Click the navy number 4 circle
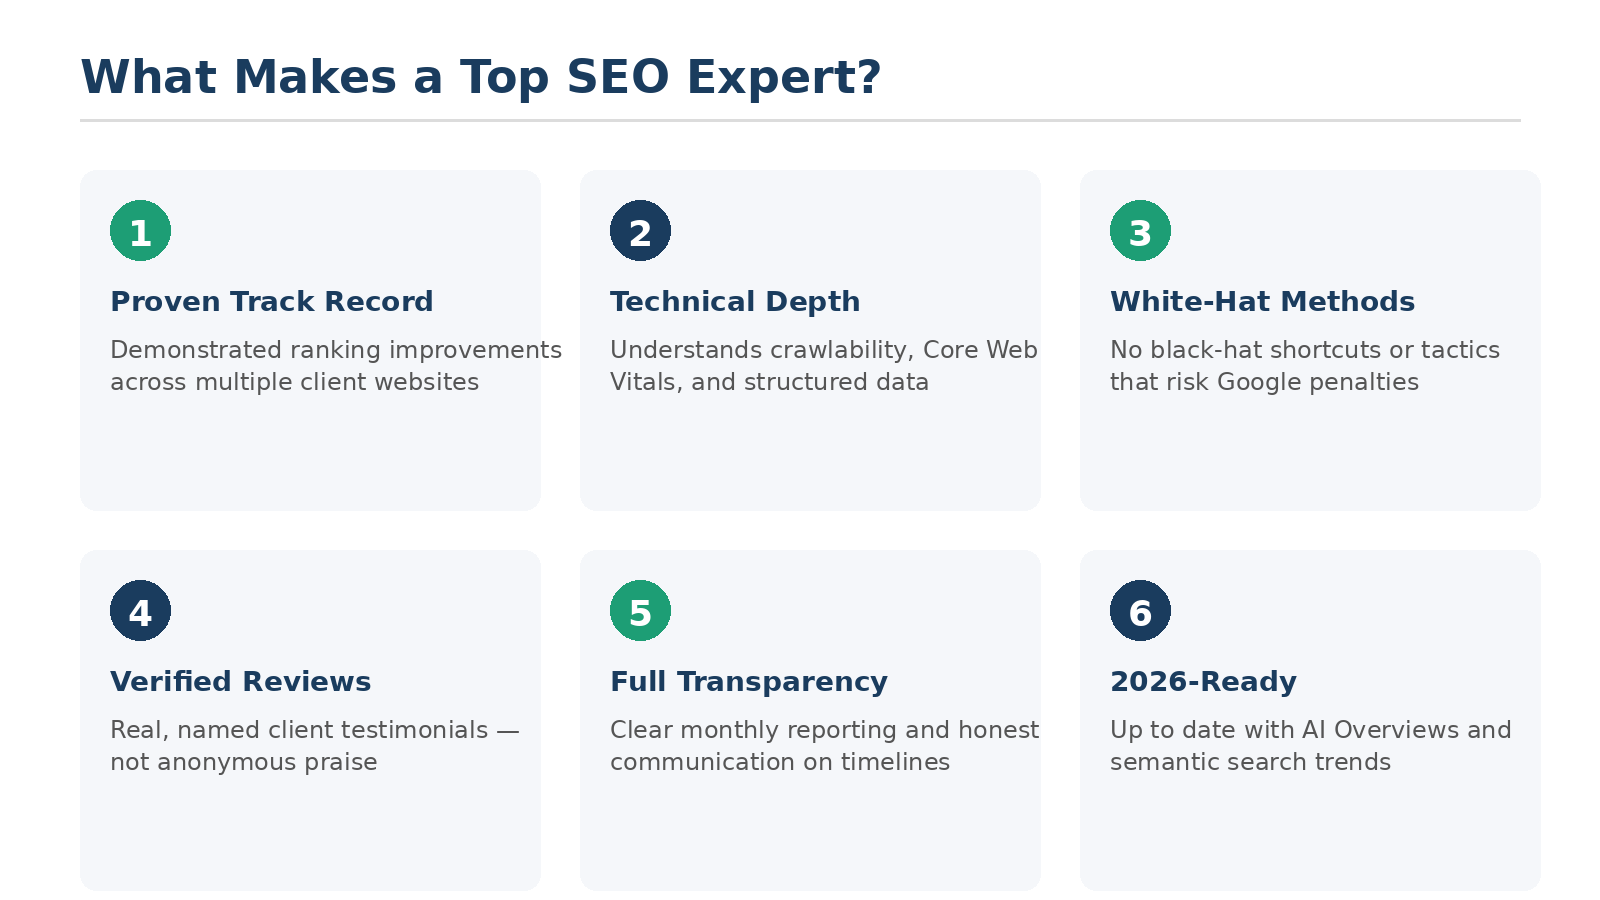 (140, 611)
